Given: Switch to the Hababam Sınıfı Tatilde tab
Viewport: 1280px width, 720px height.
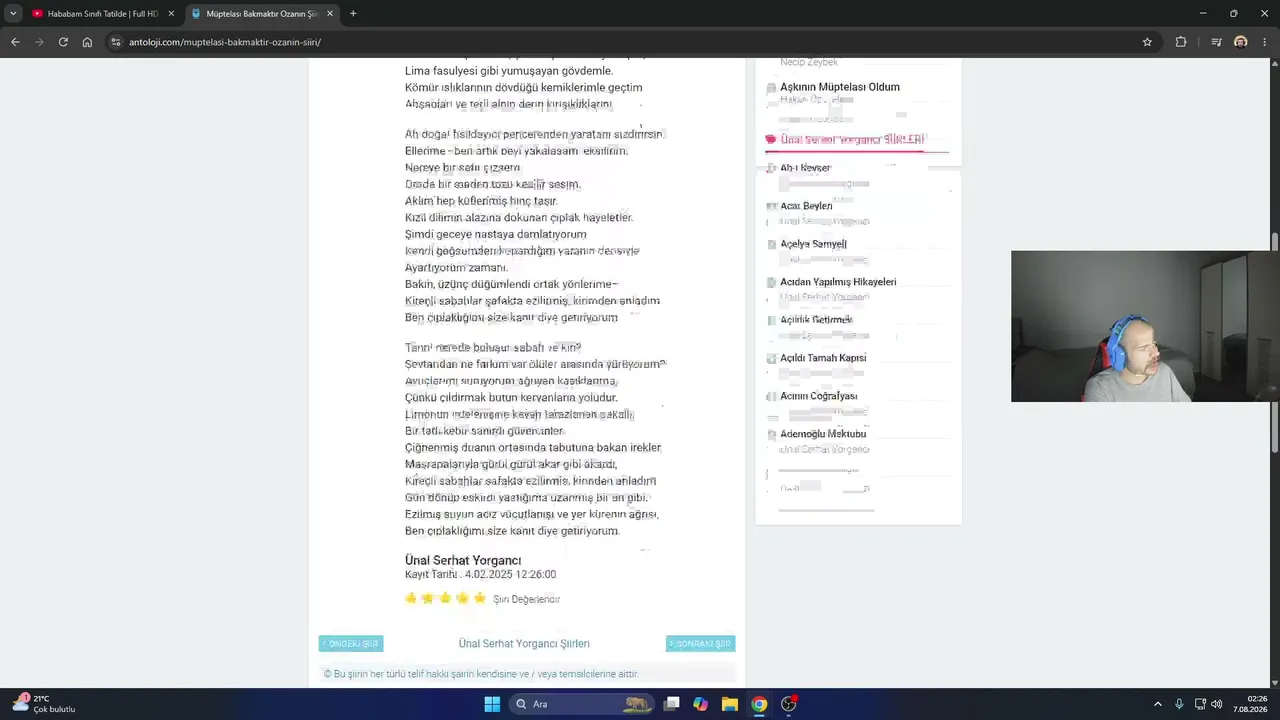Looking at the screenshot, I should (x=102, y=14).
